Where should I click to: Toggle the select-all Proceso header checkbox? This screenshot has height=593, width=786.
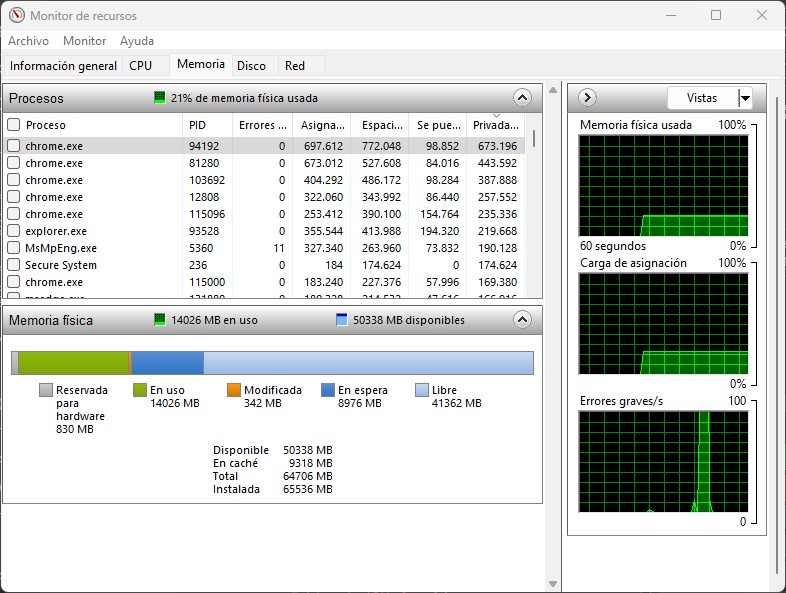14,124
